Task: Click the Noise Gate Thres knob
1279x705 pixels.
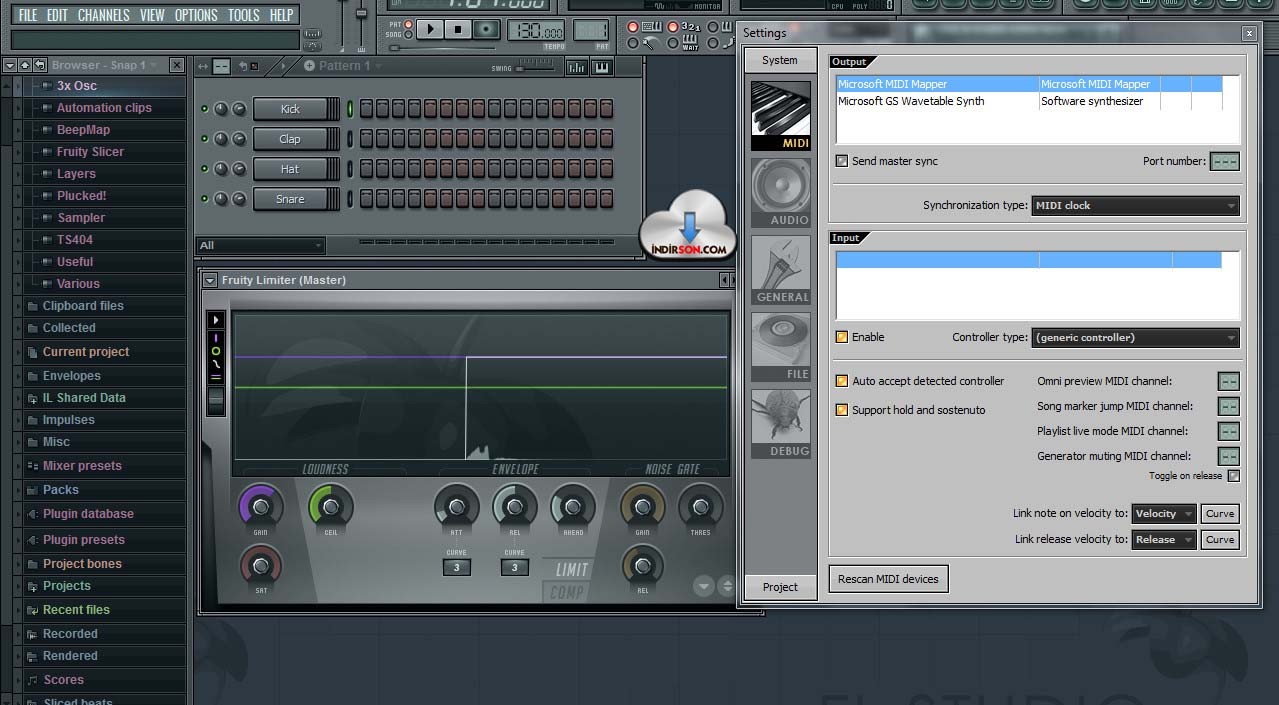Action: point(700,505)
